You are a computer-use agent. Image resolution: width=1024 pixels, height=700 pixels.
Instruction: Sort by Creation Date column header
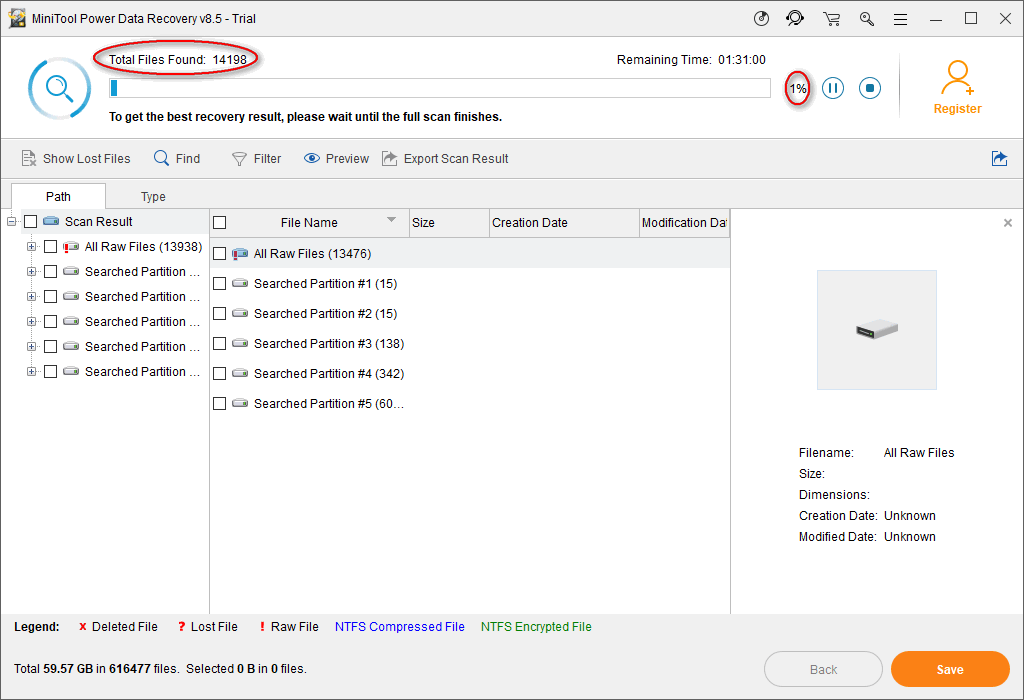coord(564,223)
